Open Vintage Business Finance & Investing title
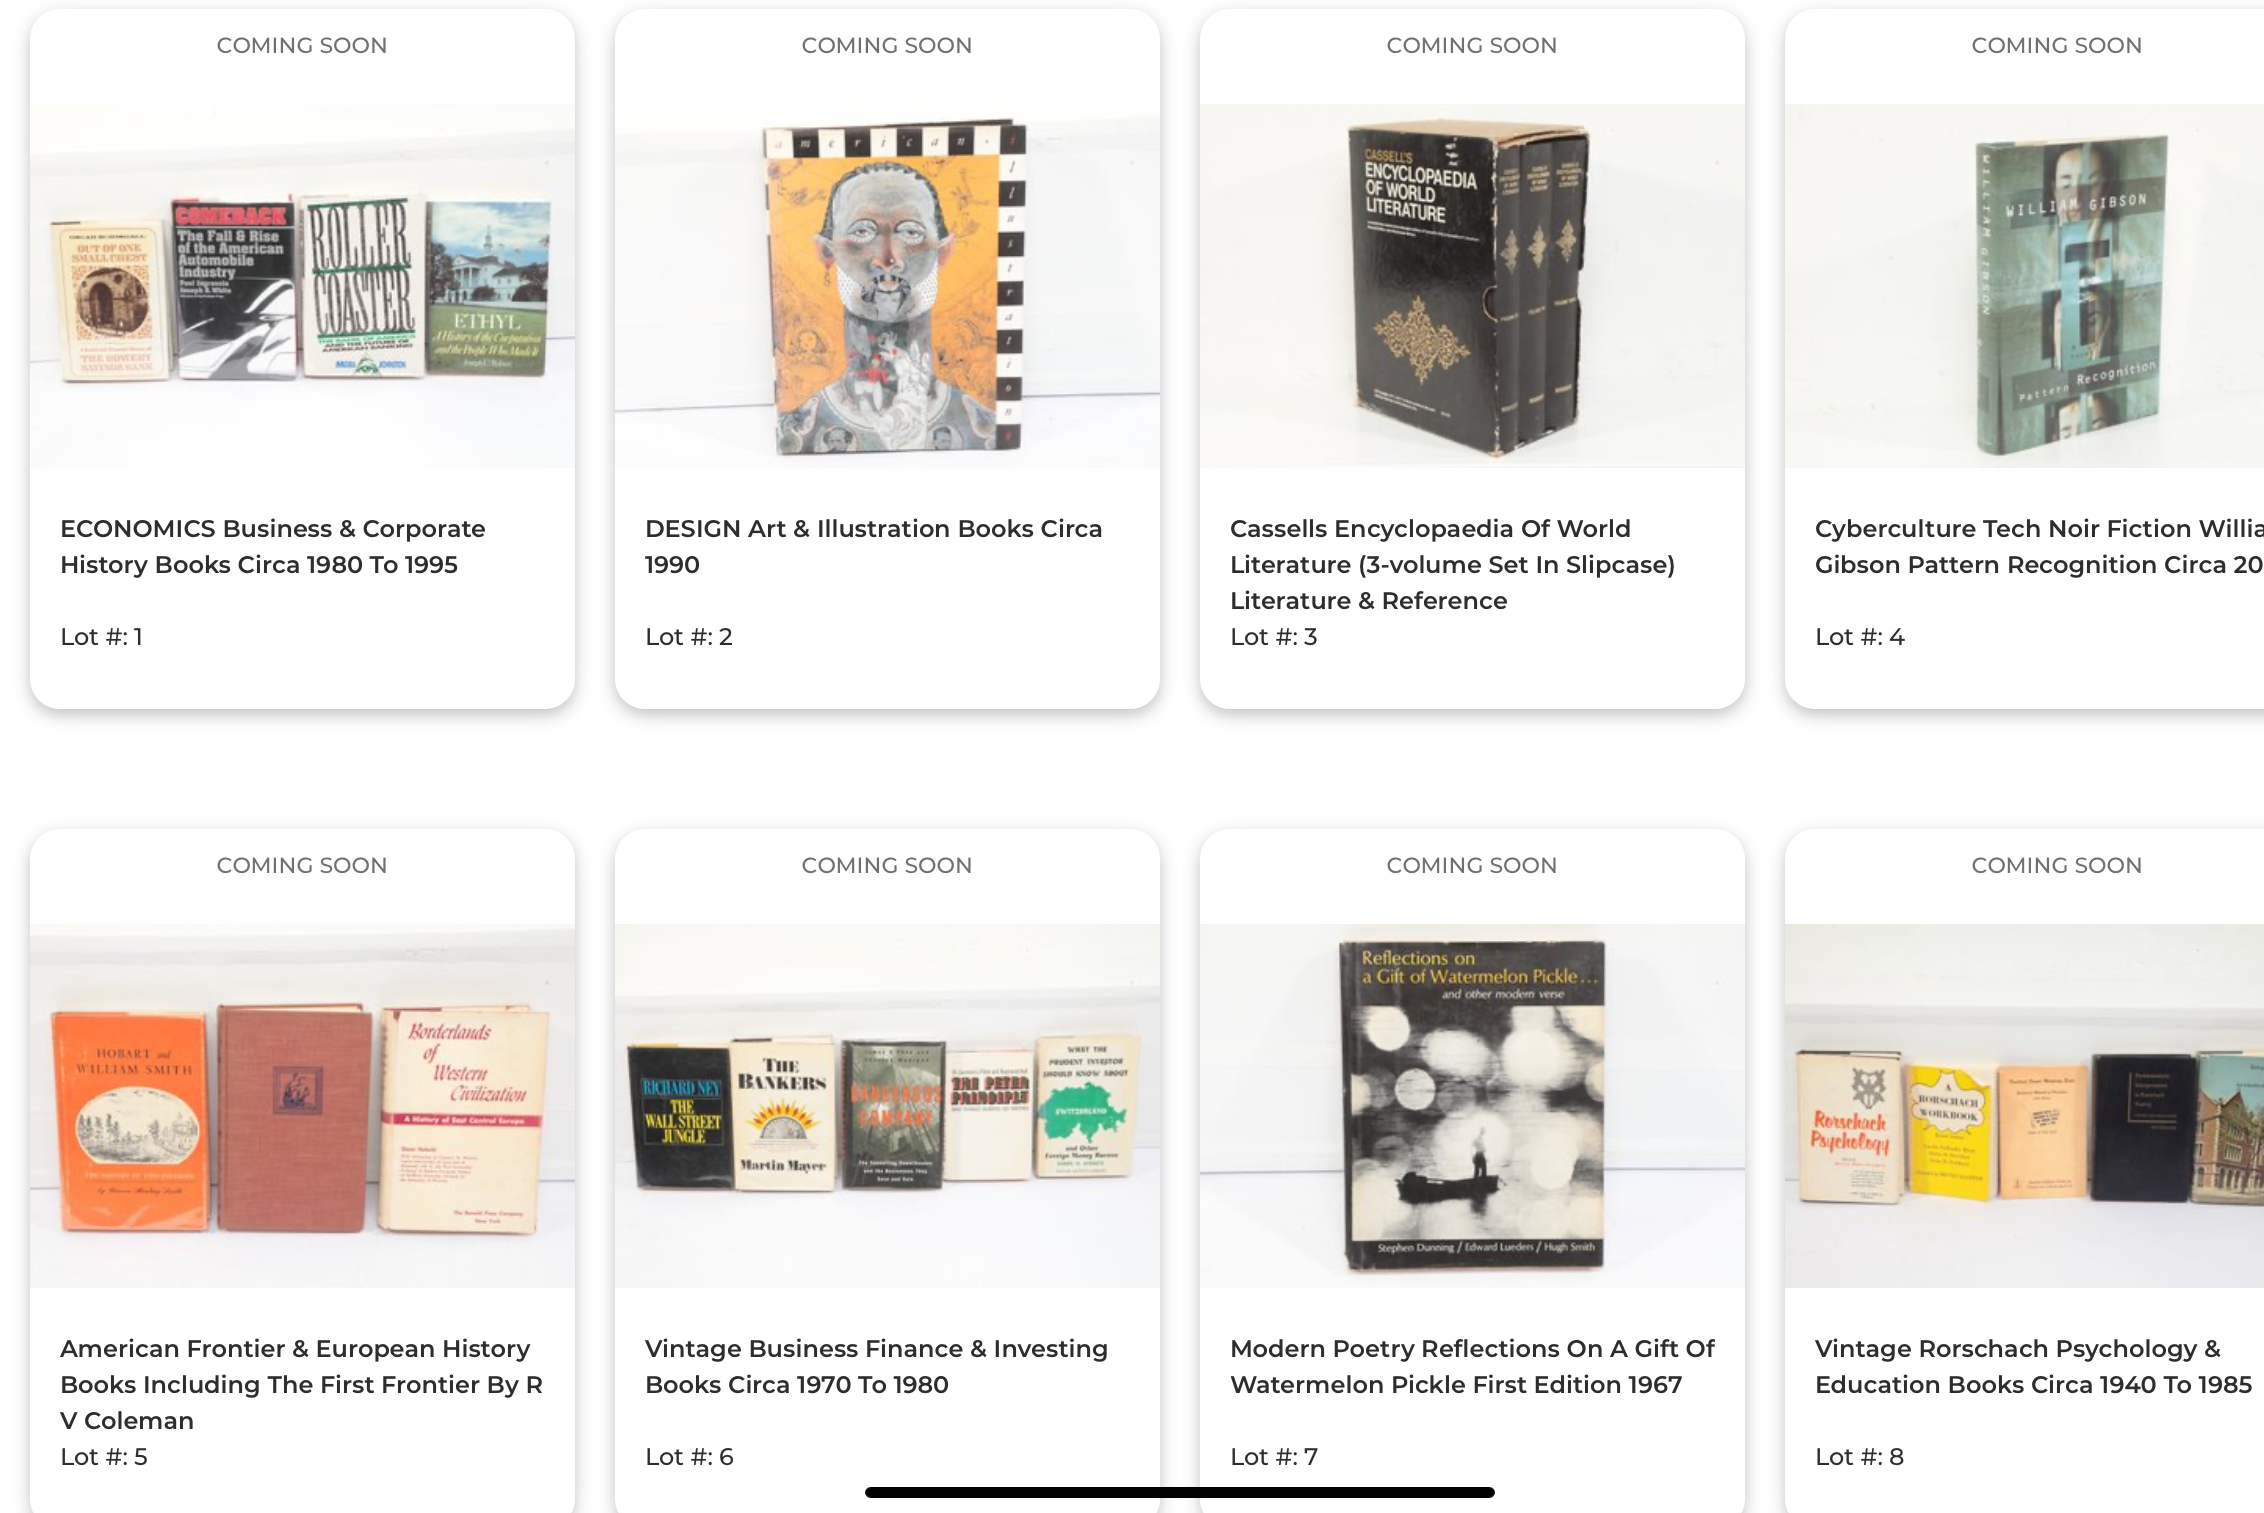Viewport: 2264px width, 1513px height. (x=876, y=1366)
